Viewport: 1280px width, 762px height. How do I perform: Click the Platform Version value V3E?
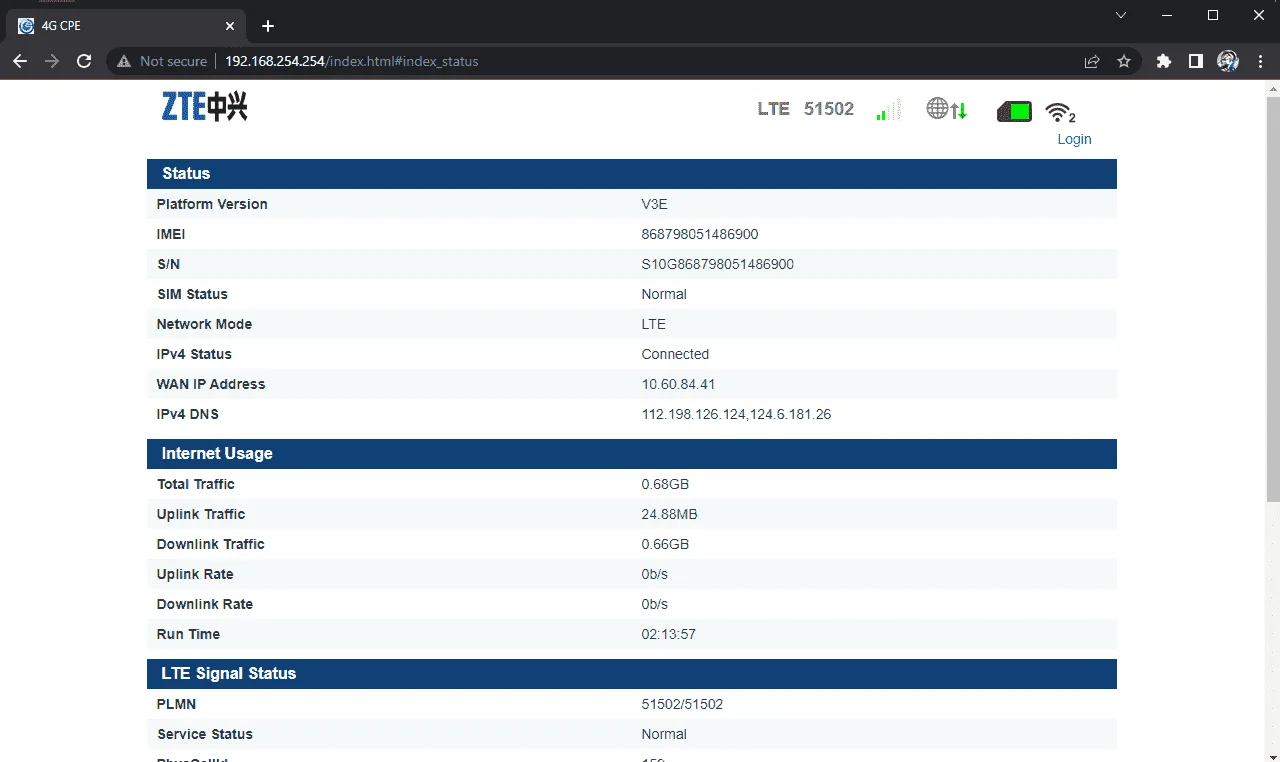point(654,204)
